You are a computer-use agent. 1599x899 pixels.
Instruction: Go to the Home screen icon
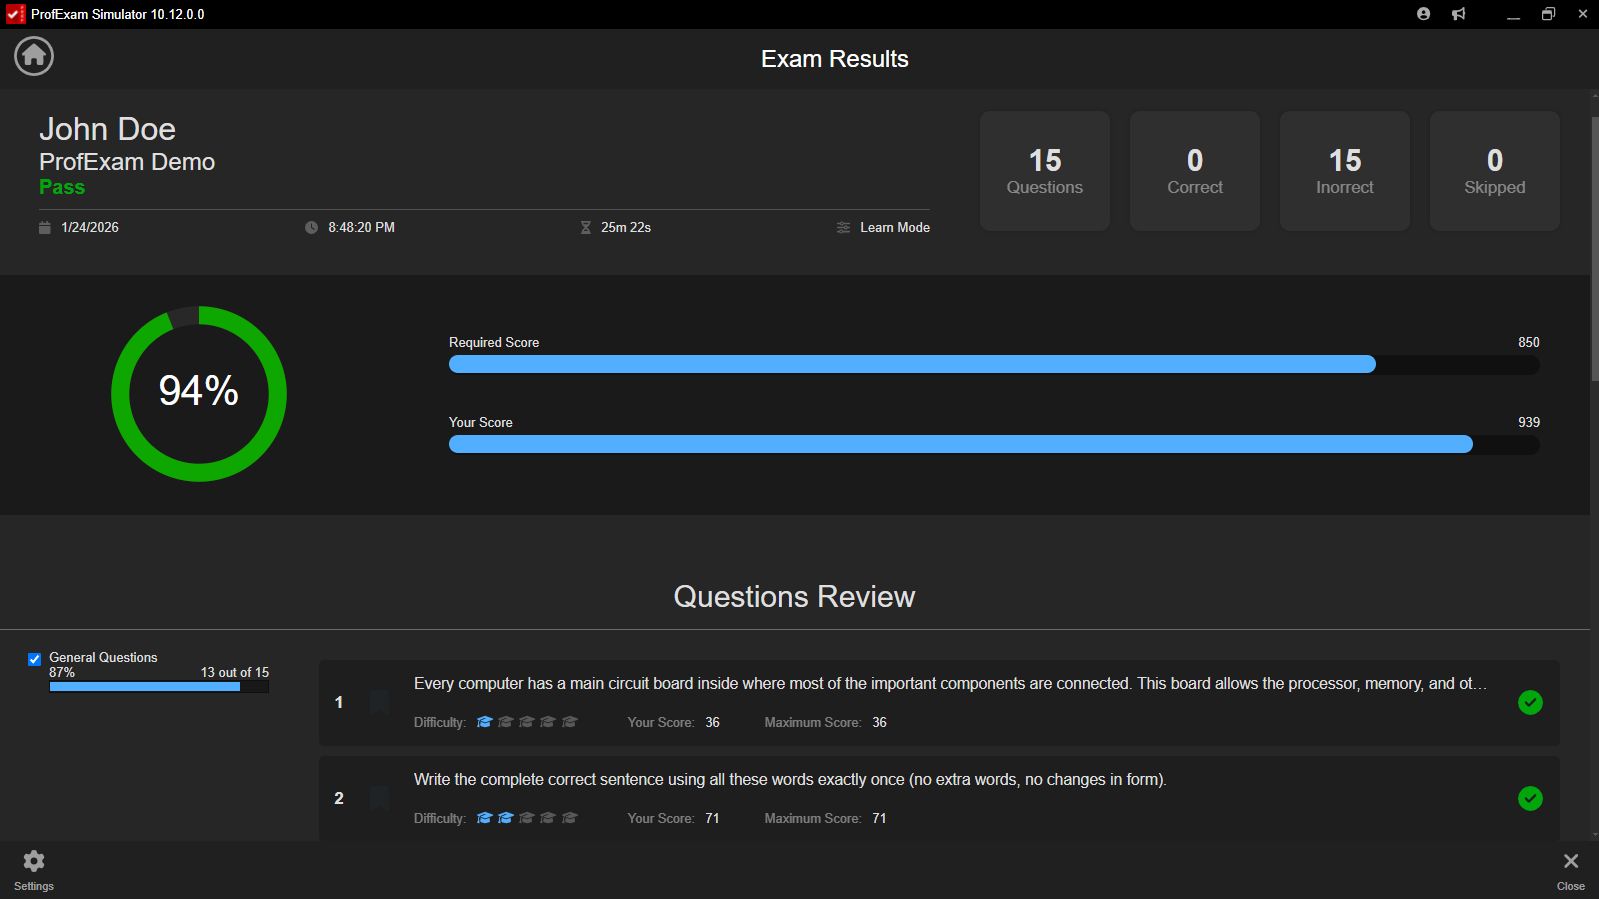point(34,56)
